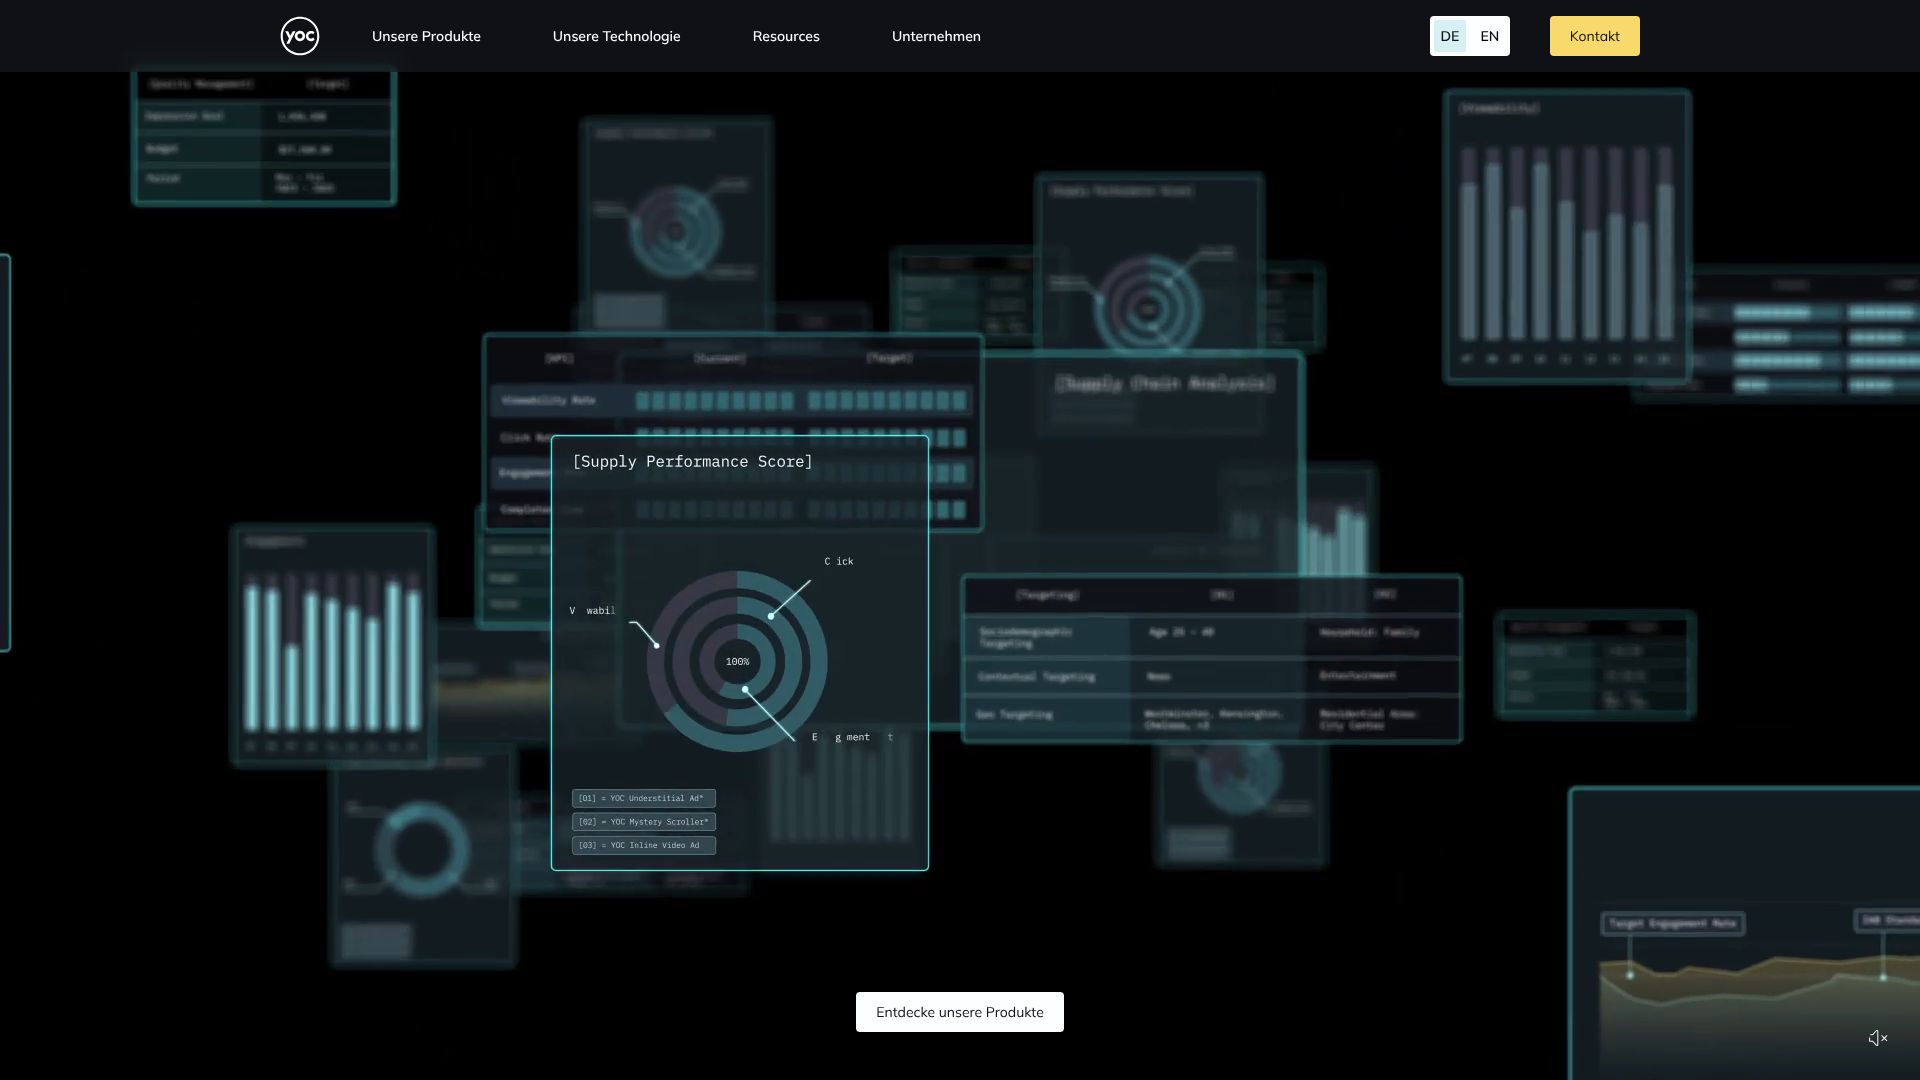Open the Unsere Produkte menu
The height and width of the screenshot is (1080, 1920).
point(426,36)
